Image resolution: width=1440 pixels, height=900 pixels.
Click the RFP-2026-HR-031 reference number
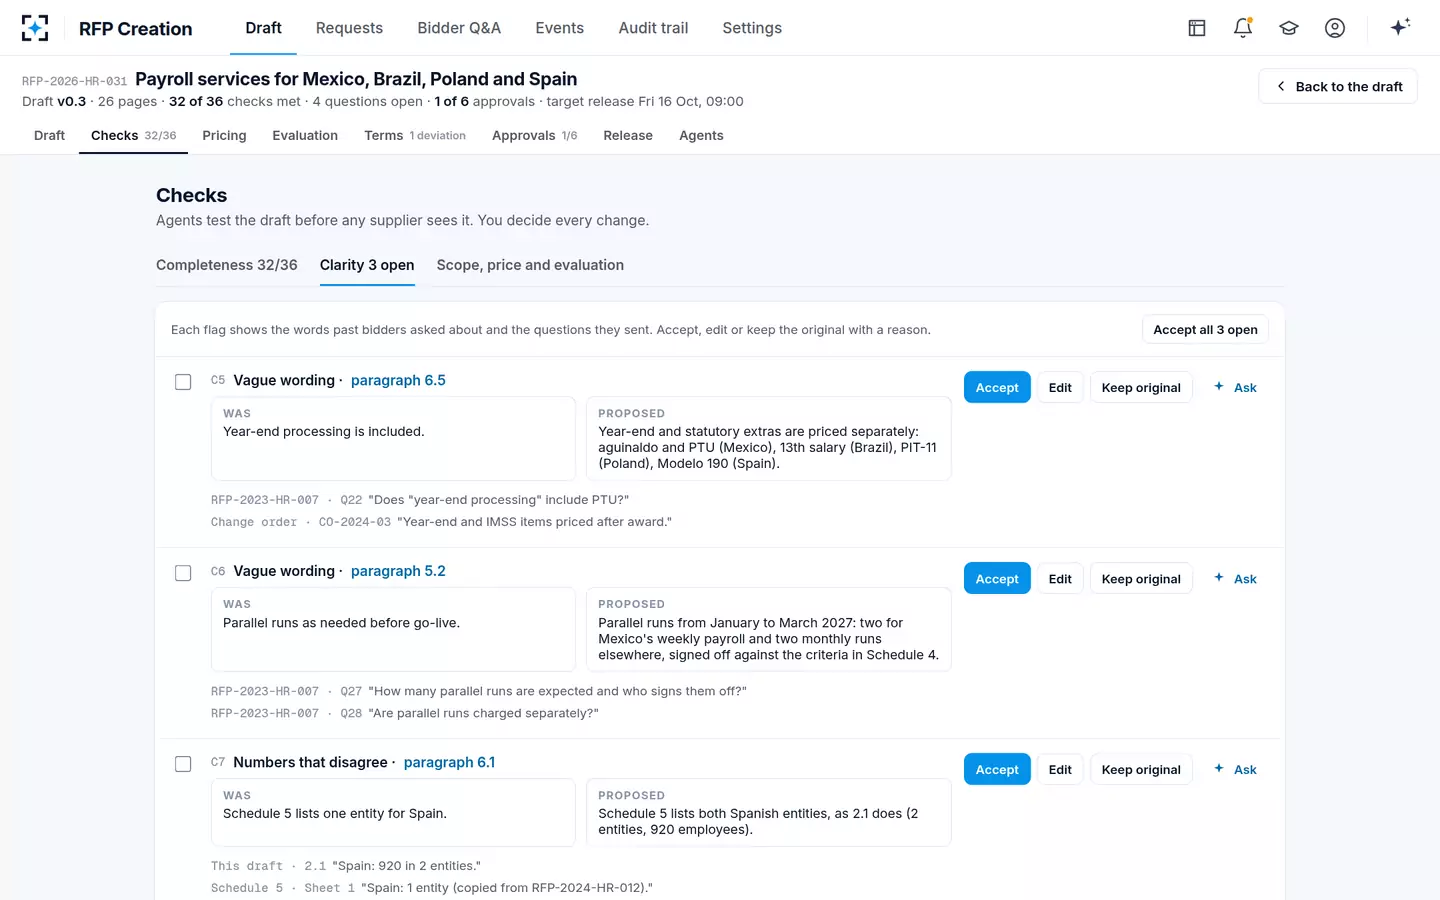coord(74,81)
